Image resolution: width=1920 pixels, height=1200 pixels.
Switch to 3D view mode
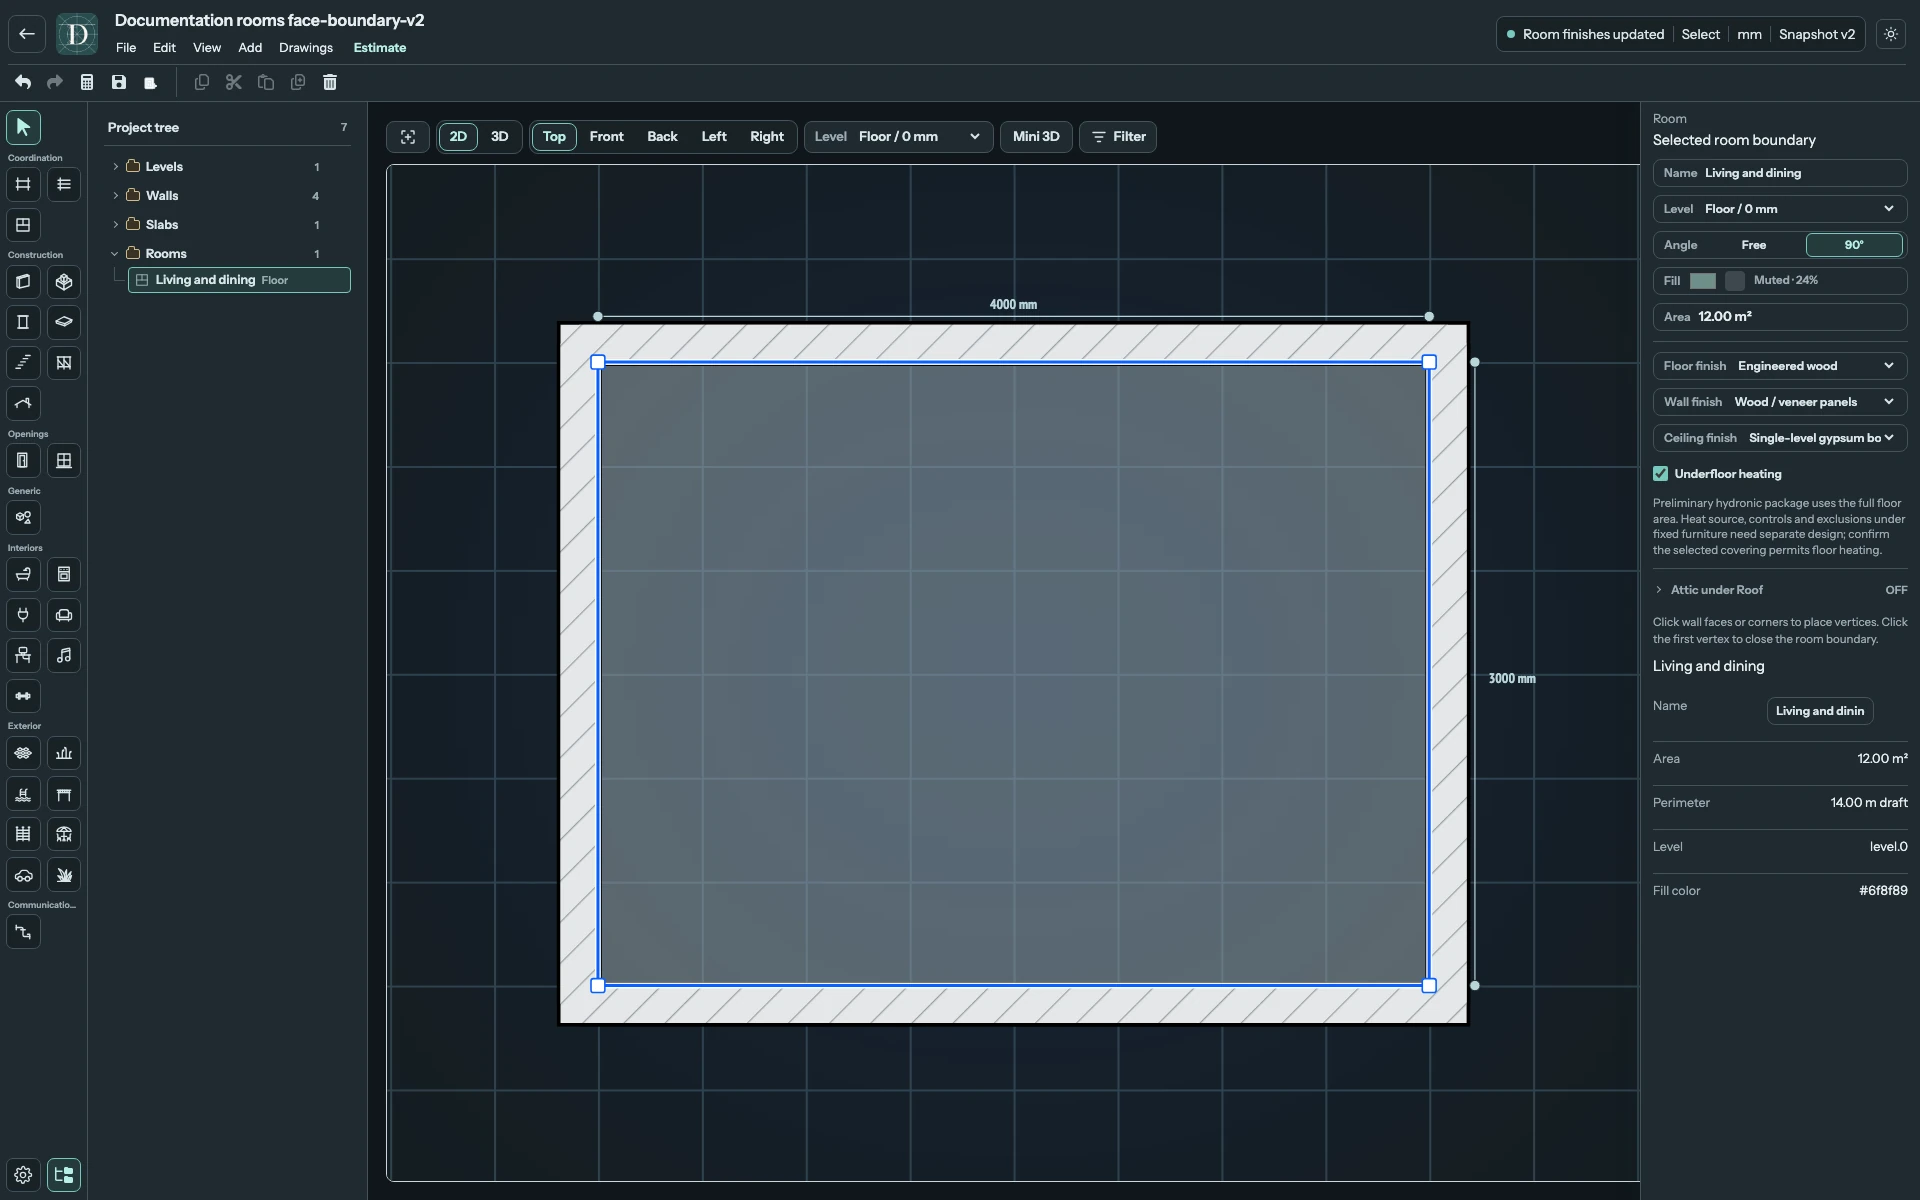[499, 137]
